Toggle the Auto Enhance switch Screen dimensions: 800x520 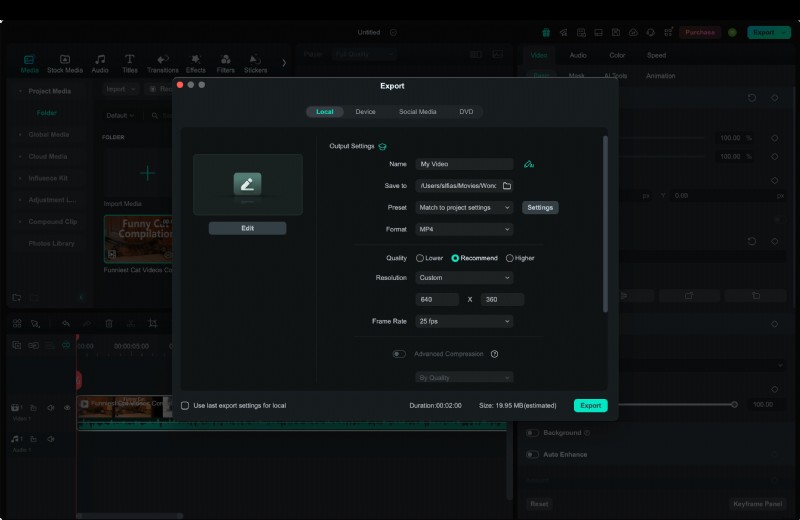[x=532, y=454]
